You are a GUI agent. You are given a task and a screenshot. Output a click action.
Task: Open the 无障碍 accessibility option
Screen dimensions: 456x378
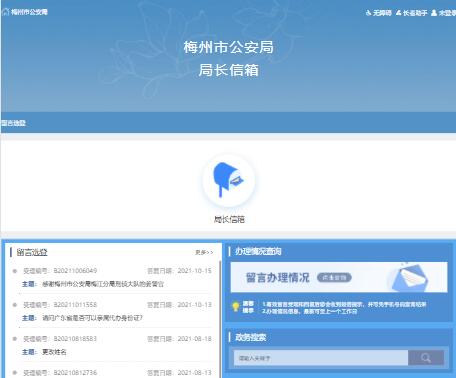tap(378, 13)
